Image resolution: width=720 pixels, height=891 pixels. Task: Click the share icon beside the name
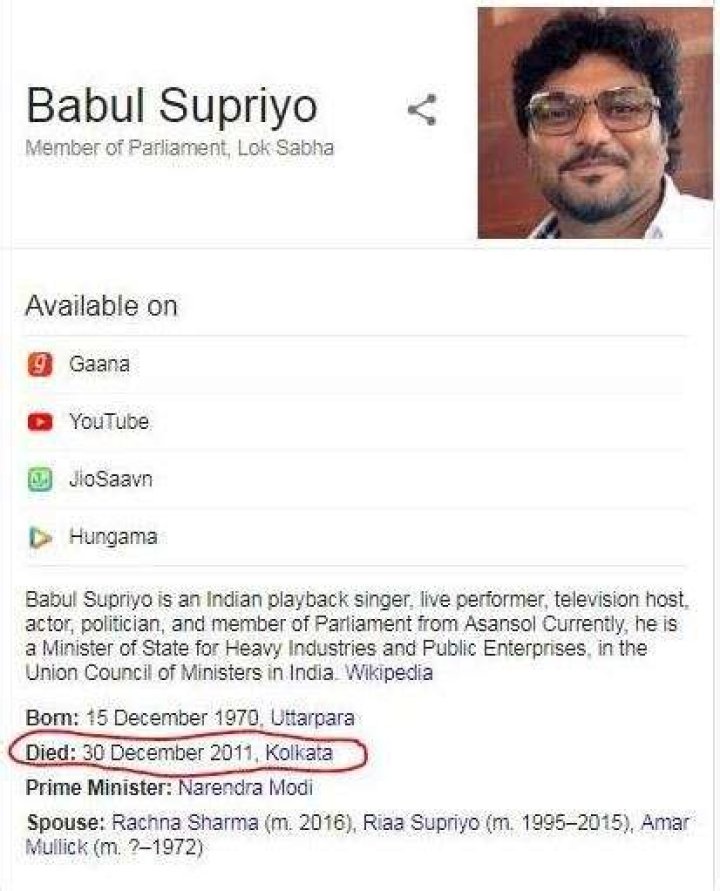pos(422,110)
